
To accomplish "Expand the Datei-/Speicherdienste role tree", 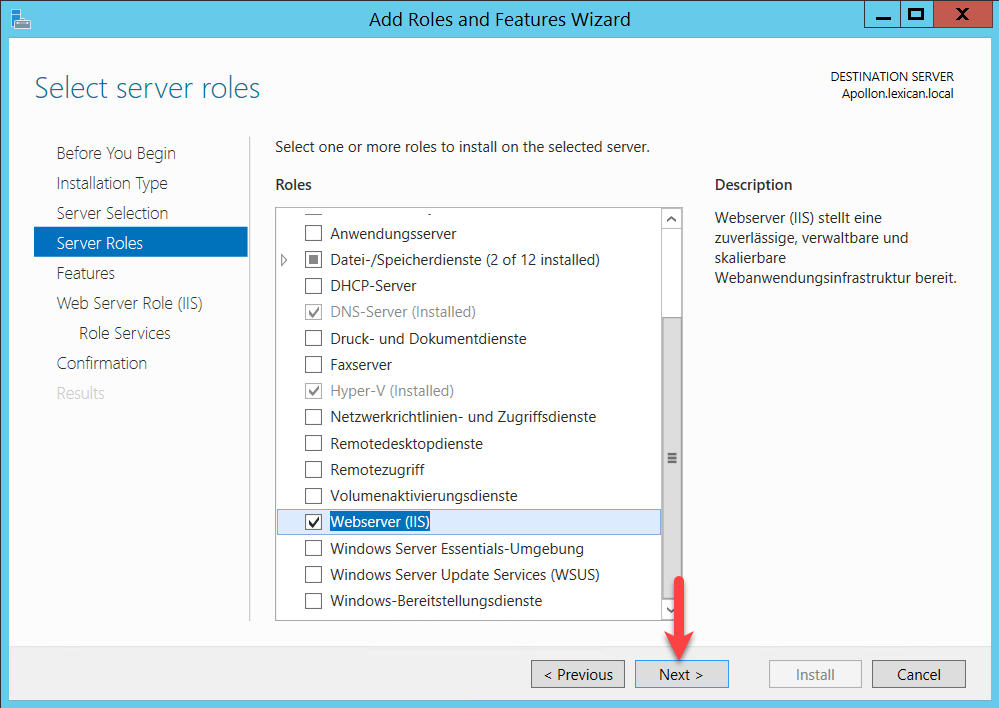I will point(285,260).
